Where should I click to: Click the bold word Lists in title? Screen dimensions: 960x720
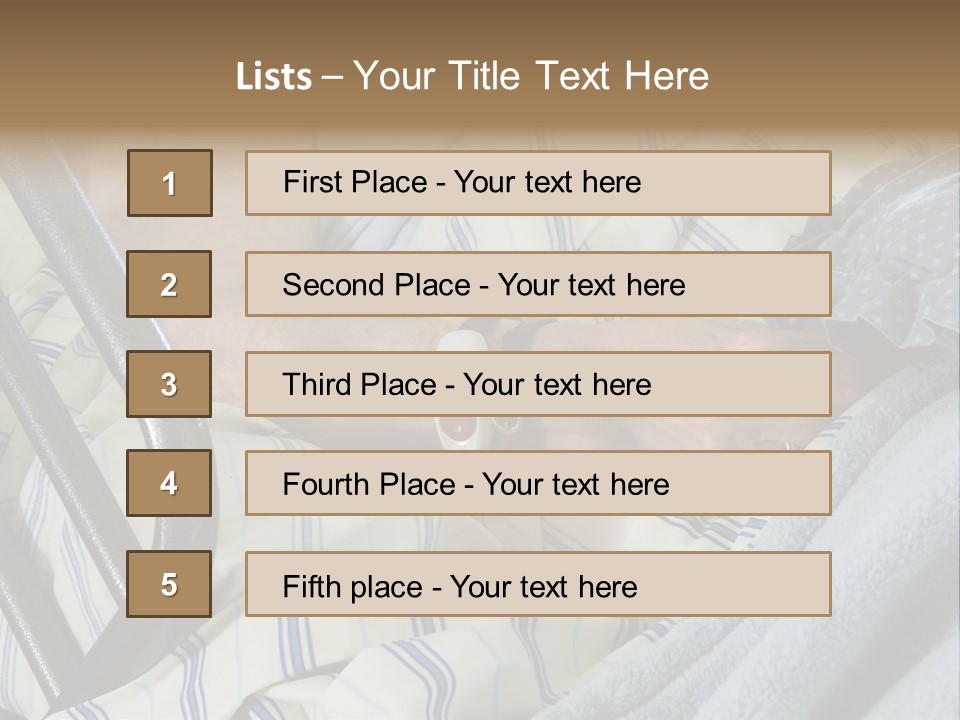pyautogui.click(x=274, y=77)
